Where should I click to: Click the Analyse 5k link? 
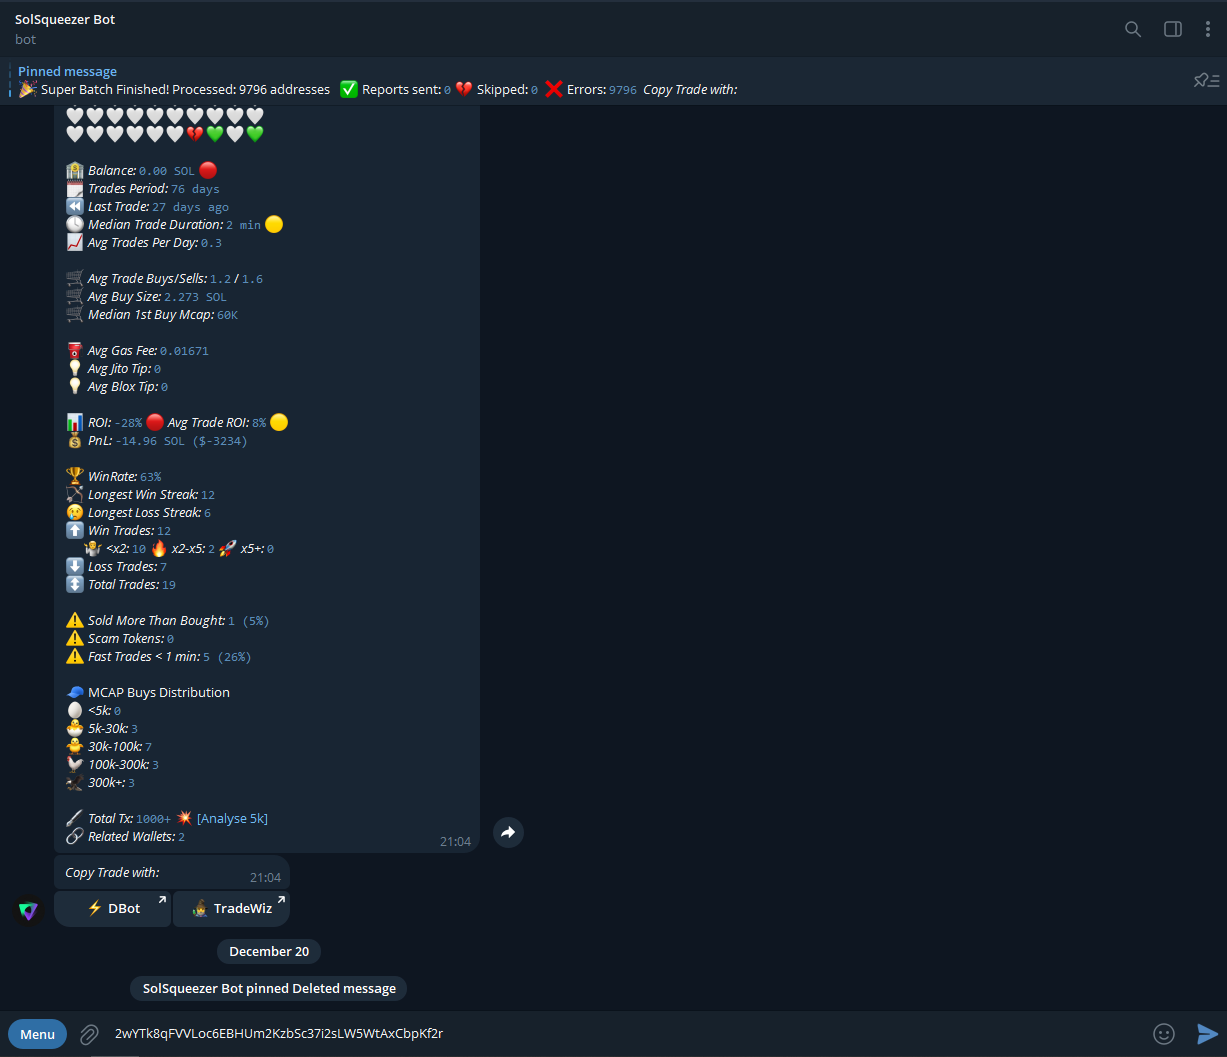pyautogui.click(x=232, y=818)
